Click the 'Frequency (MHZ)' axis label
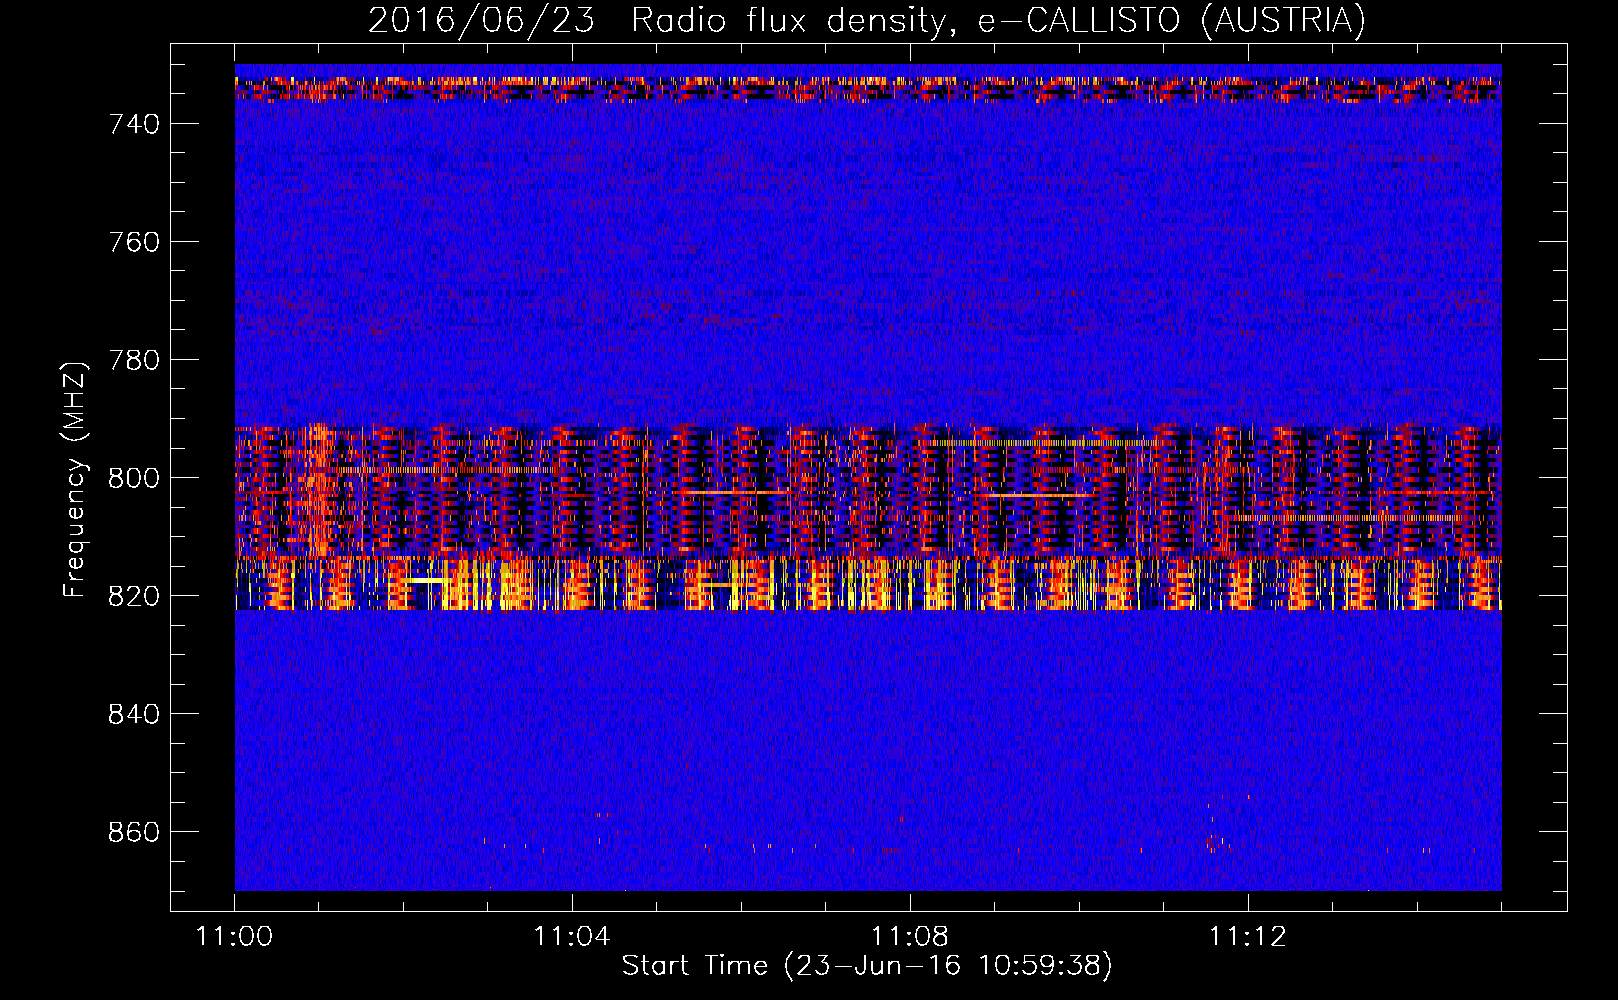Screen dimensions: 1618x1000 point(74,478)
